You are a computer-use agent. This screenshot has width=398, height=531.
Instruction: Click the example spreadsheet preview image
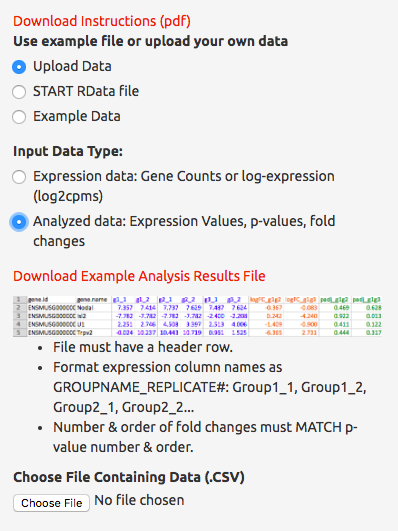[x=197, y=316]
